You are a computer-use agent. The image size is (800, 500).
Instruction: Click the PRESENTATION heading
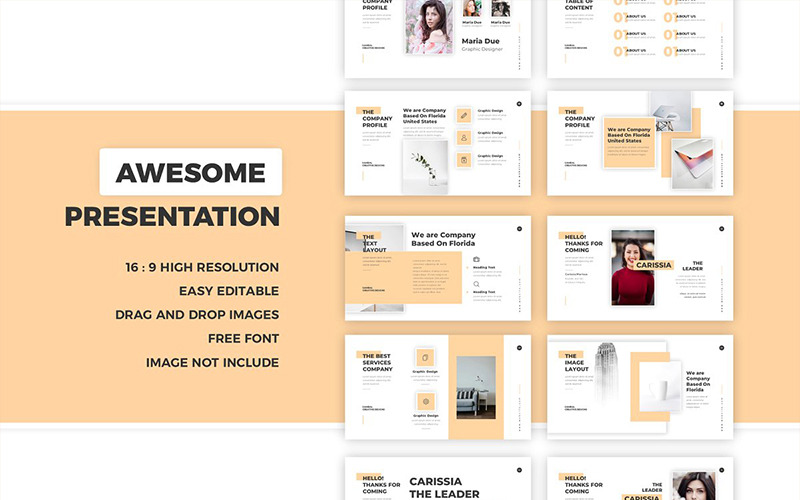click(x=172, y=216)
